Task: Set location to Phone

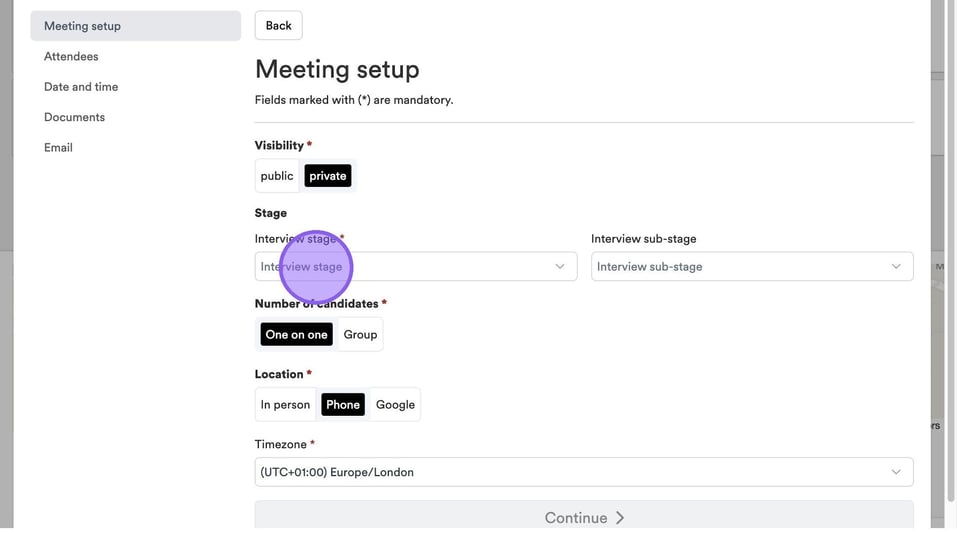Action: [x=342, y=405]
